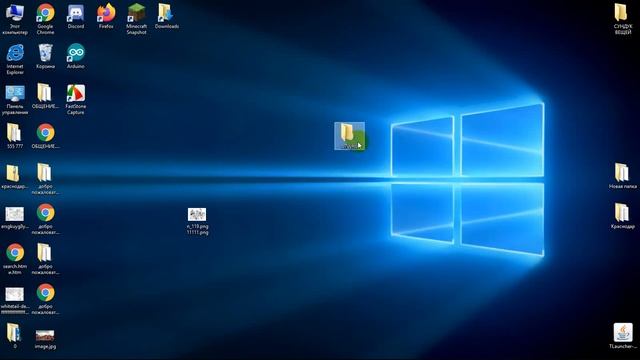Open the Корзина recycle bin
Viewport: 640px width, 360px height.
[45, 56]
